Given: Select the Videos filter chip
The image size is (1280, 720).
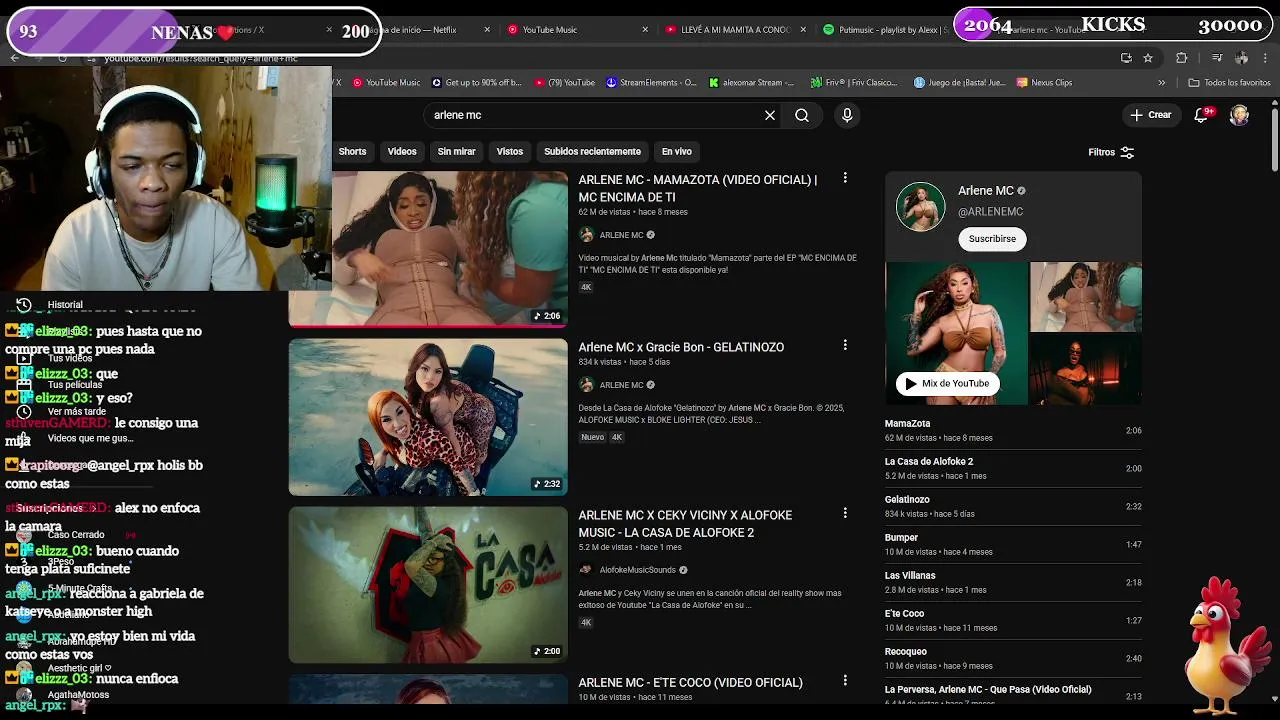Looking at the screenshot, I should tap(402, 151).
